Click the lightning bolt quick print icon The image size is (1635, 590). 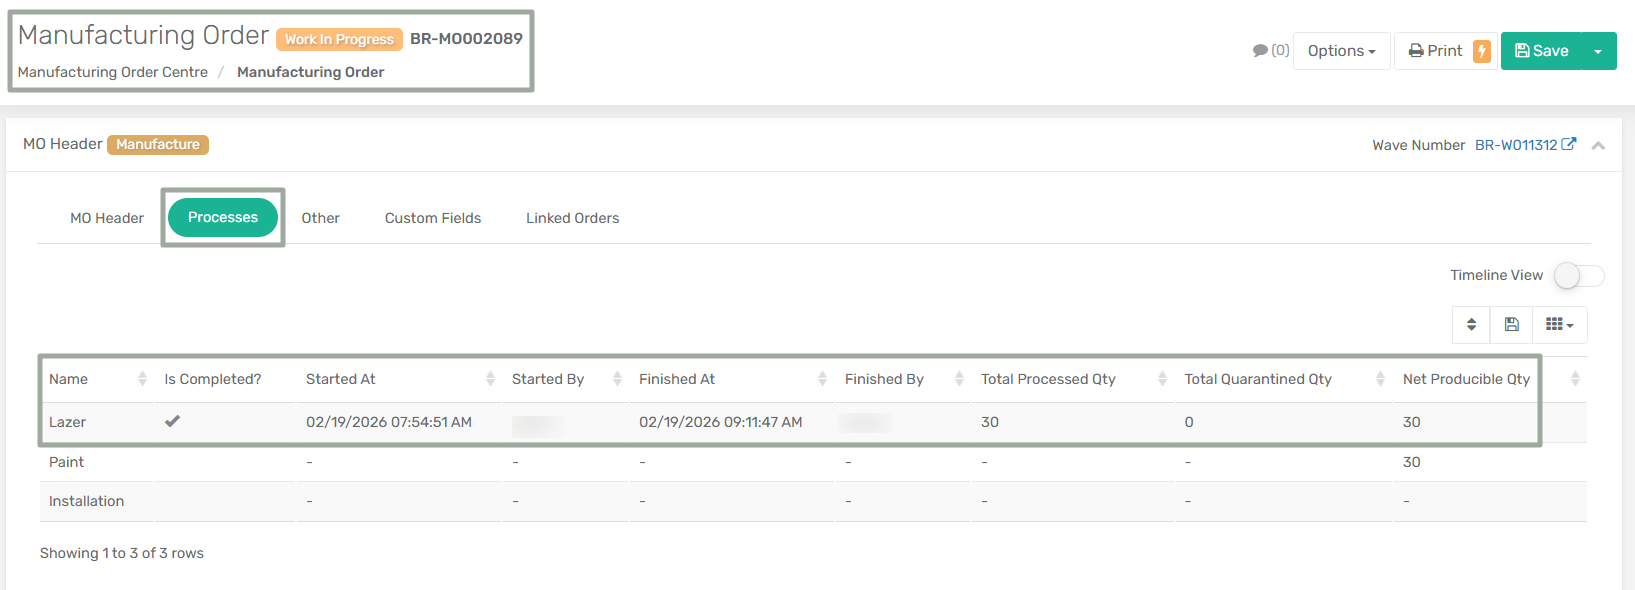1481,51
